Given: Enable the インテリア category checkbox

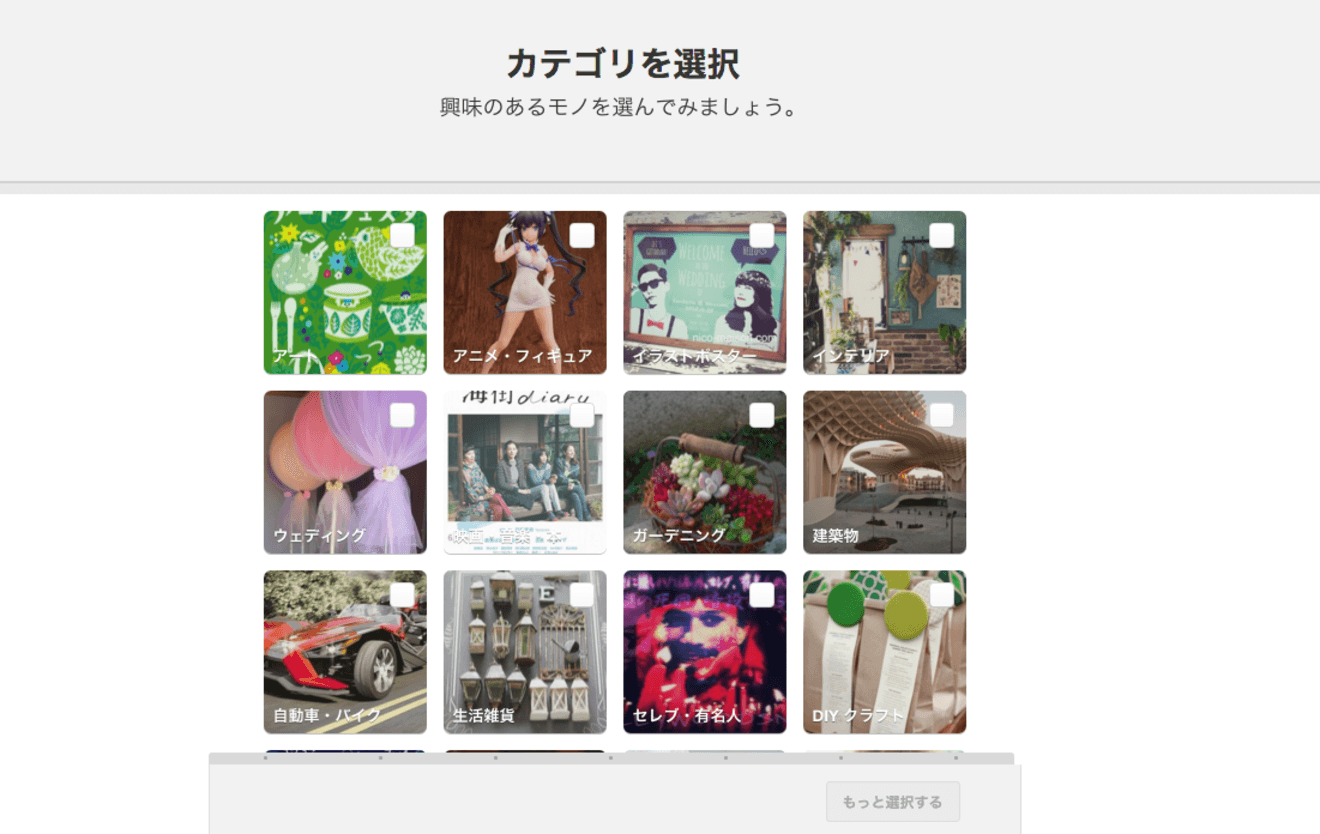Looking at the screenshot, I should click(942, 235).
